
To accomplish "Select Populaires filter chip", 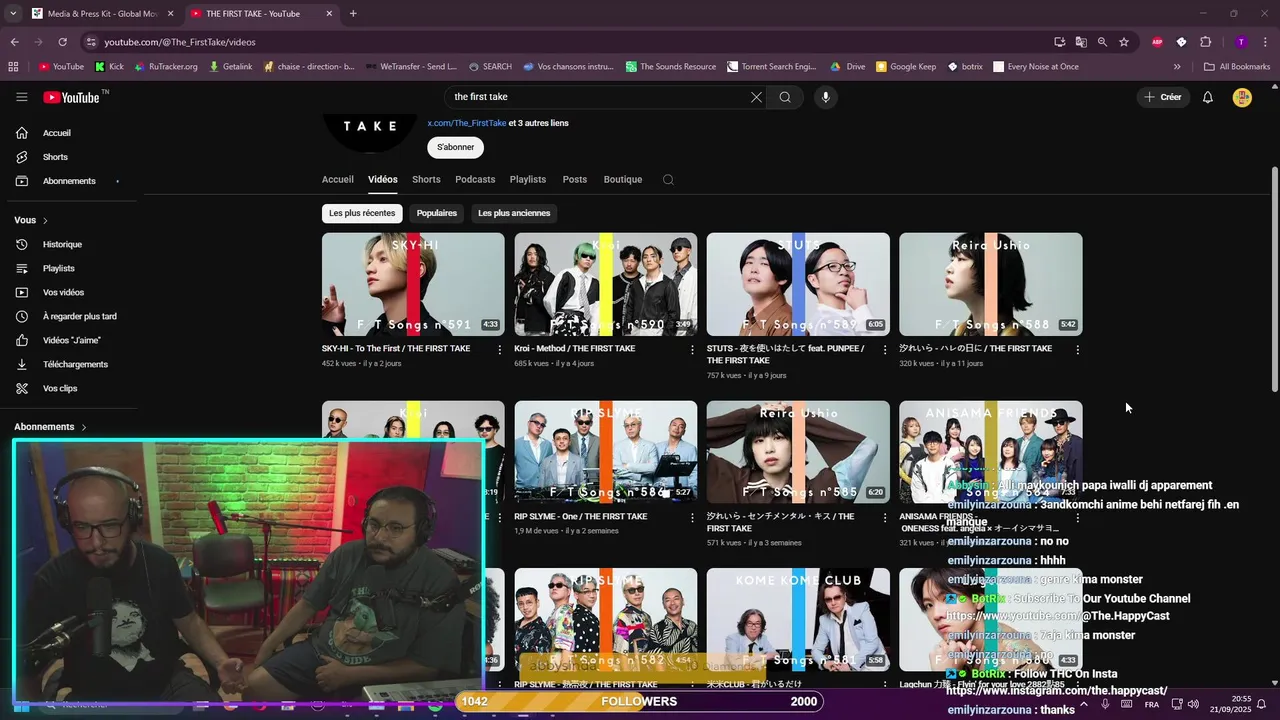I will 437,213.
